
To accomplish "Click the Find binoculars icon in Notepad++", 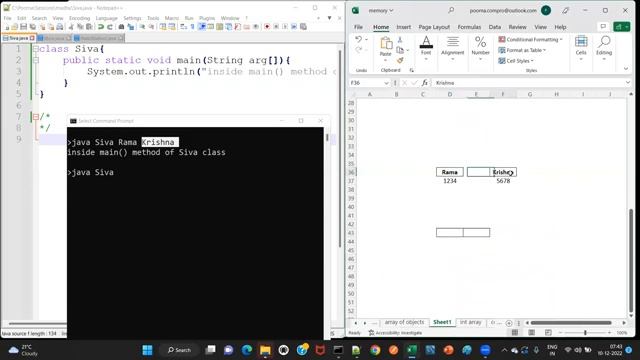I will click(x=121, y=27).
